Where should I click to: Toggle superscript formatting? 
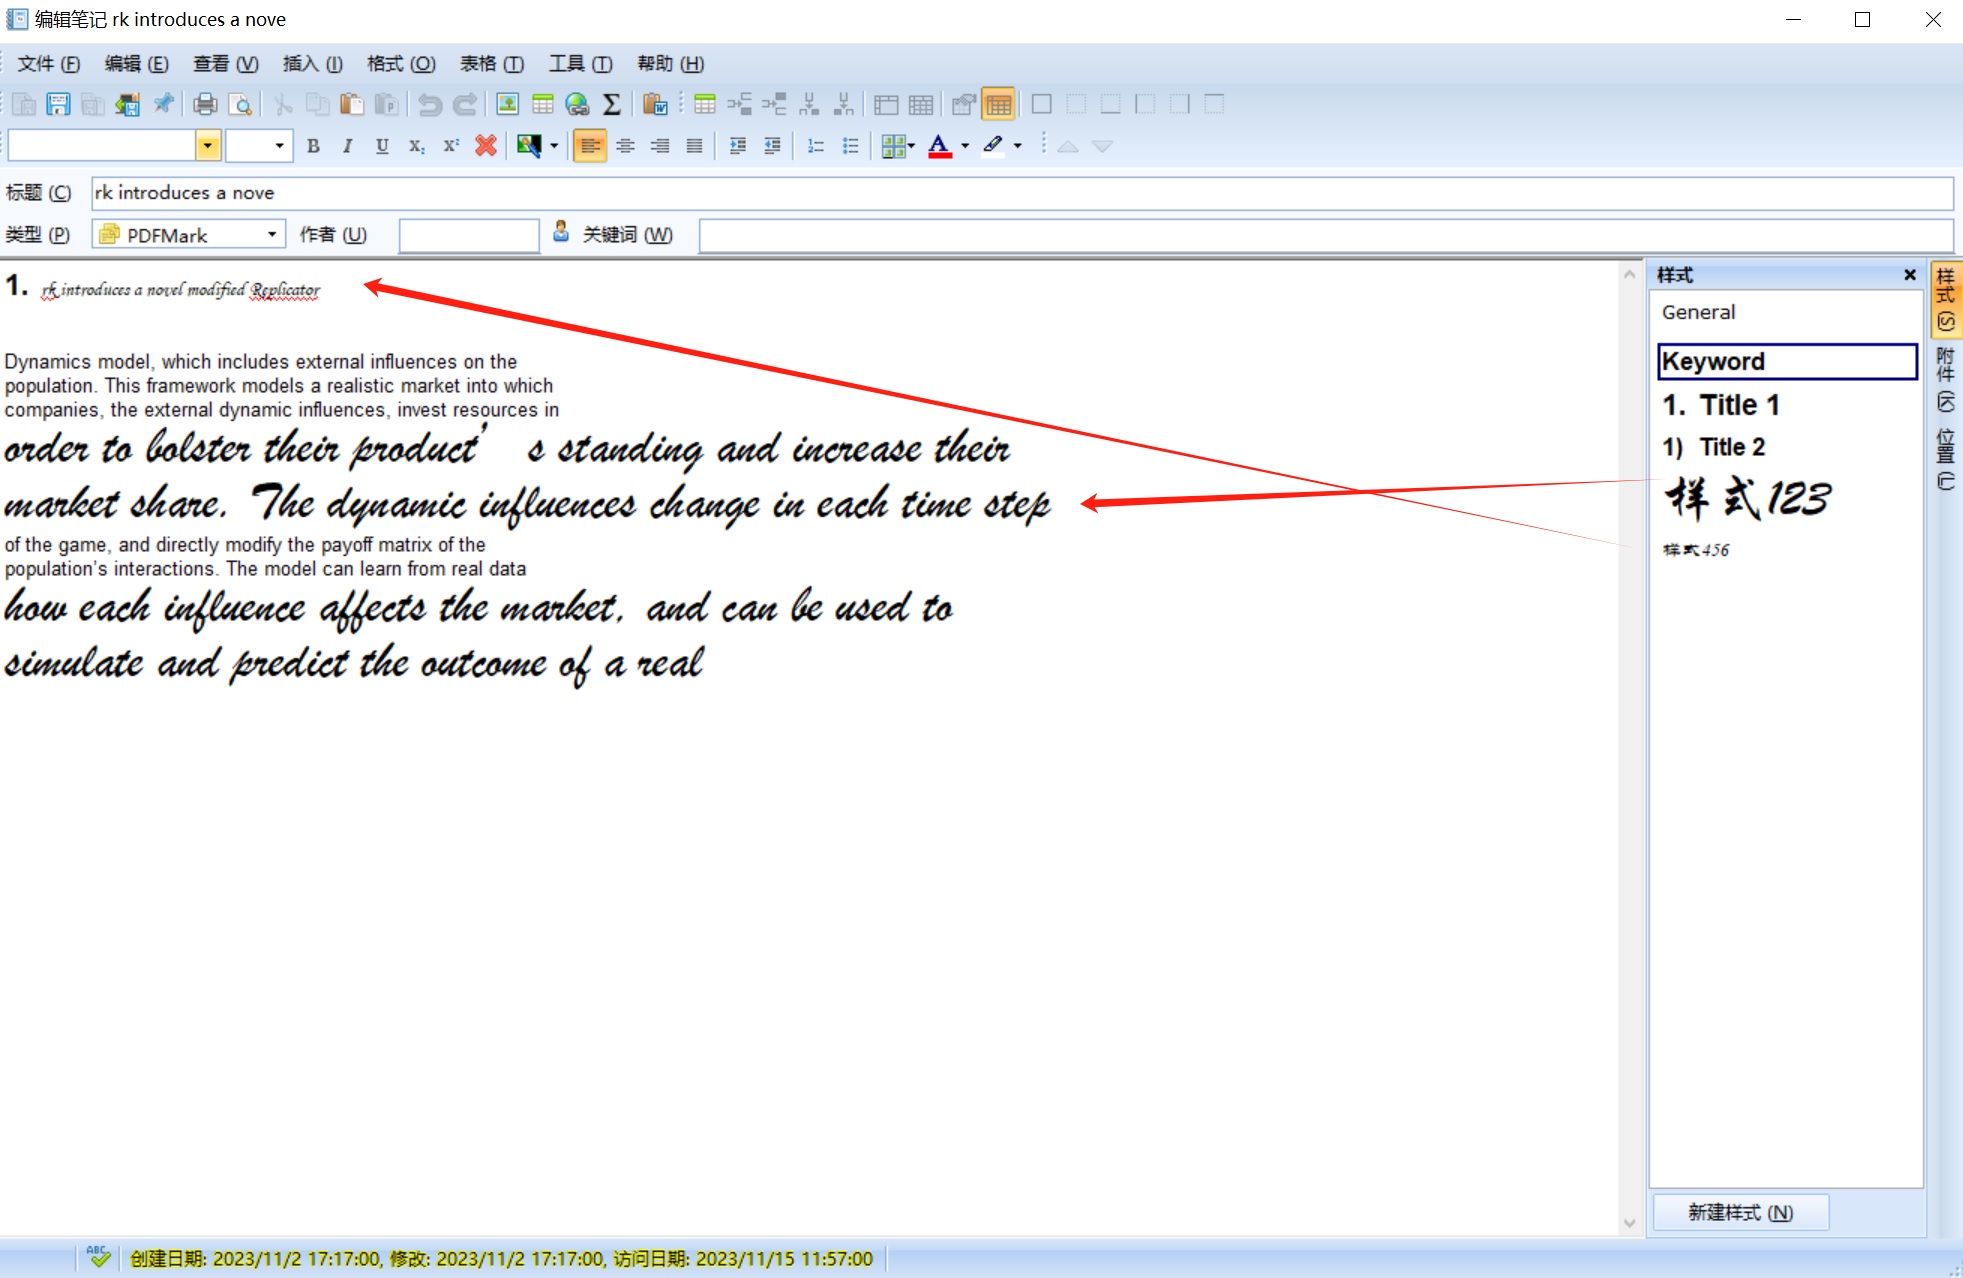click(x=451, y=146)
